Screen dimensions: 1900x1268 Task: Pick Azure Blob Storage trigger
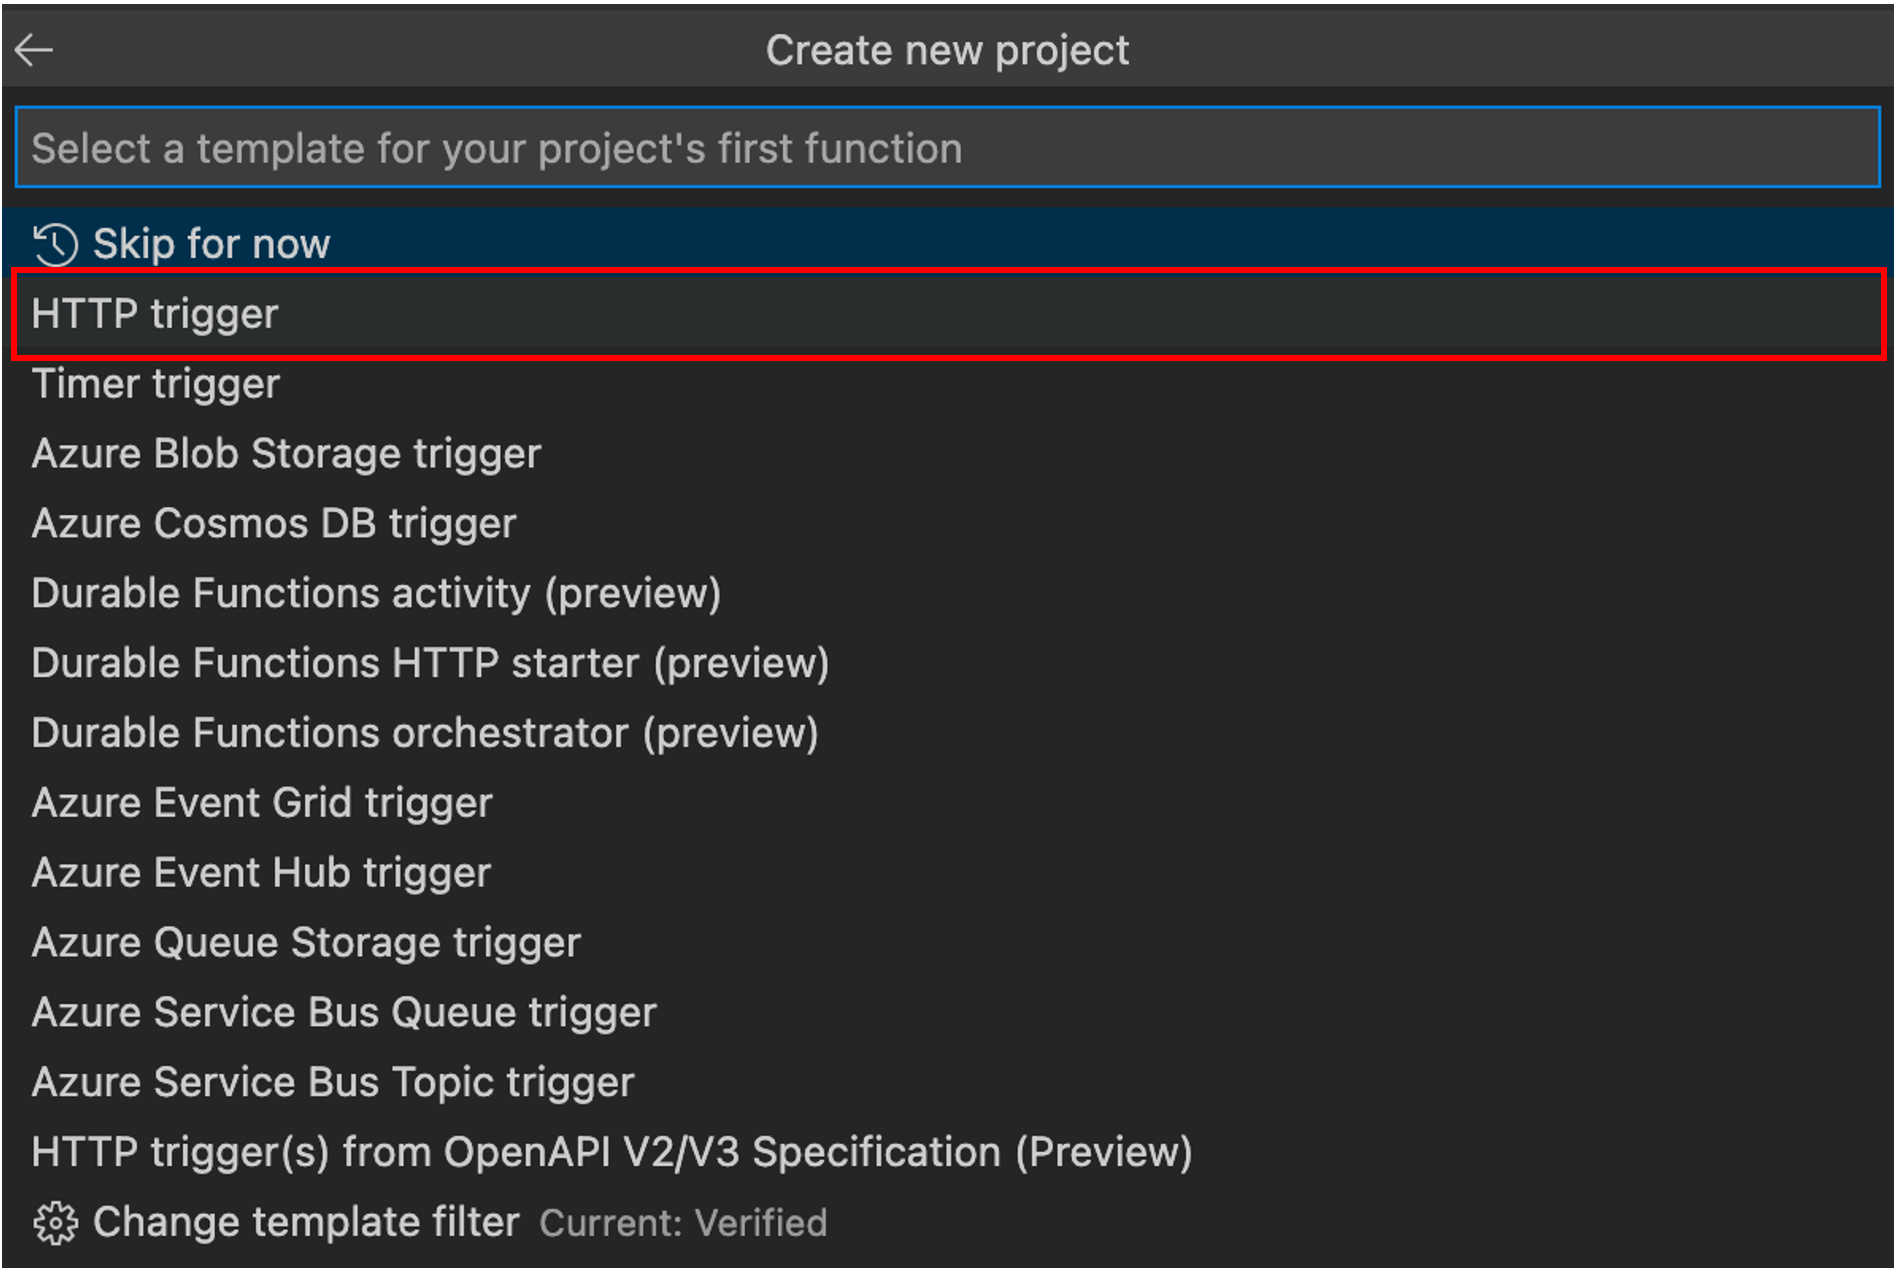pyautogui.click(x=286, y=454)
